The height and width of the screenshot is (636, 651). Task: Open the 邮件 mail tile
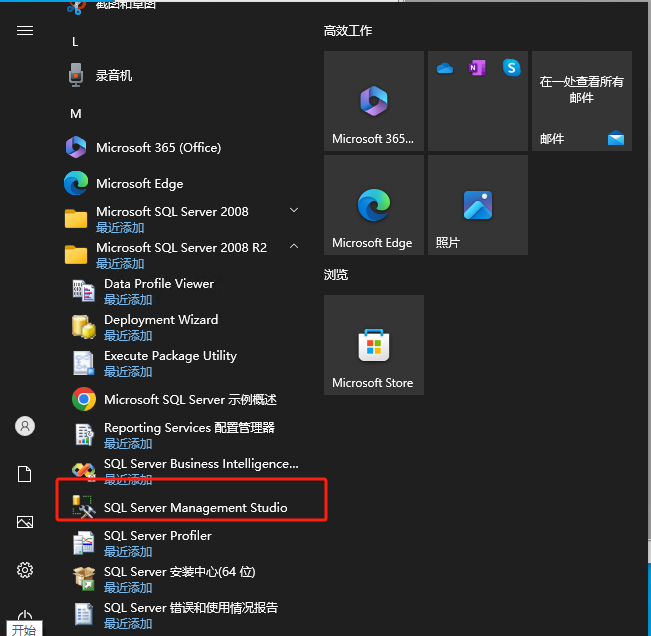[582, 101]
